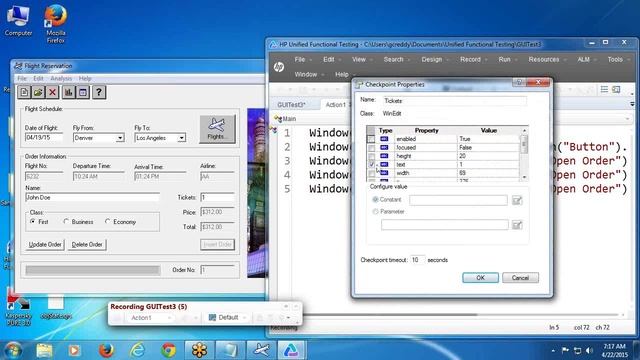Image resolution: width=640 pixels, height=360 pixels.
Task: Show hidden tray icons arrow
Action: [553, 350]
